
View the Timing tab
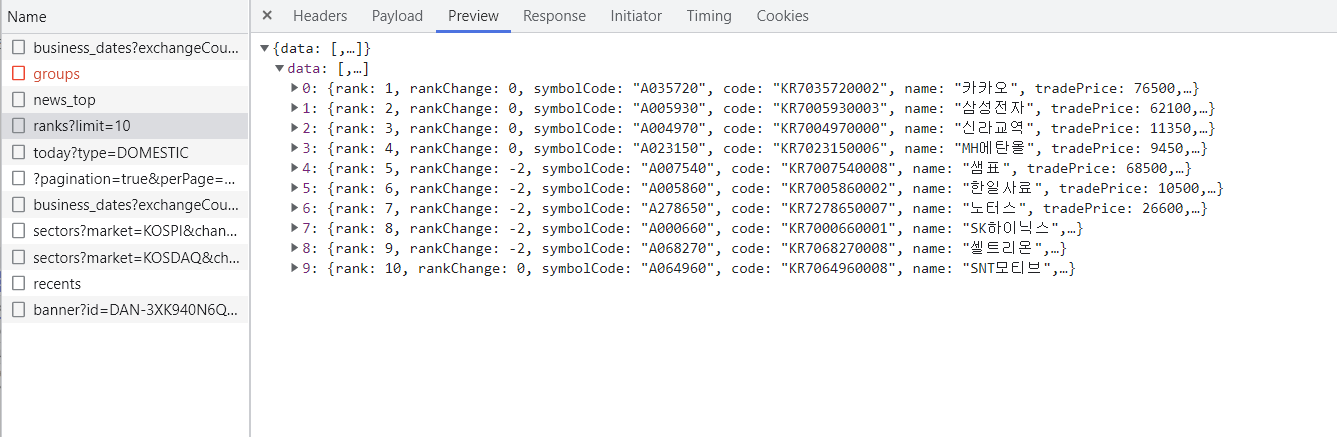(709, 16)
